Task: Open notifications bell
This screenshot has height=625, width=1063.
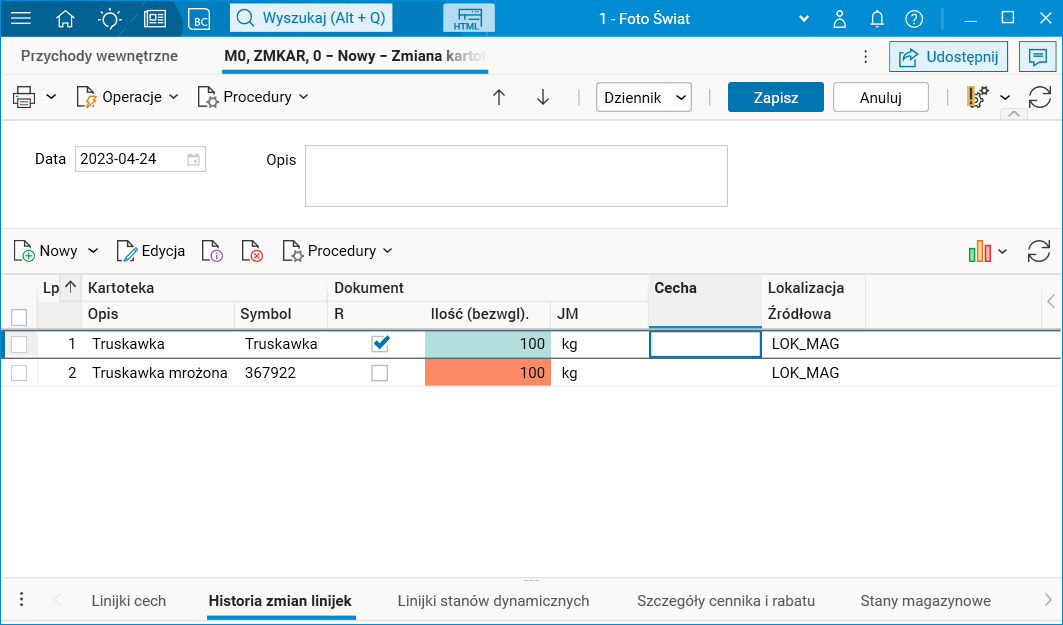Action: (877, 18)
